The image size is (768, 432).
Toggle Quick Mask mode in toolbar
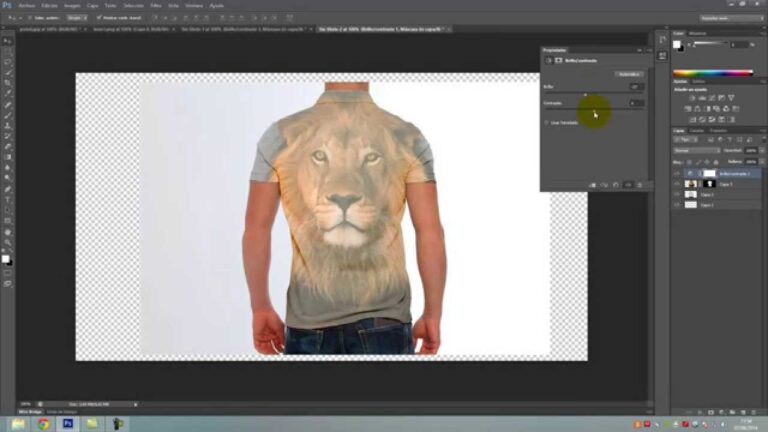click(x=7, y=273)
